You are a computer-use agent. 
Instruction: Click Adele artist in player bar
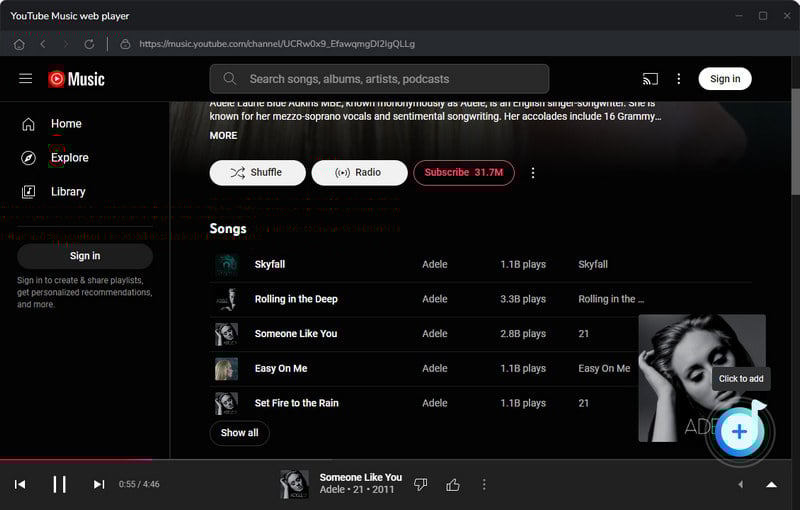[x=332, y=490]
